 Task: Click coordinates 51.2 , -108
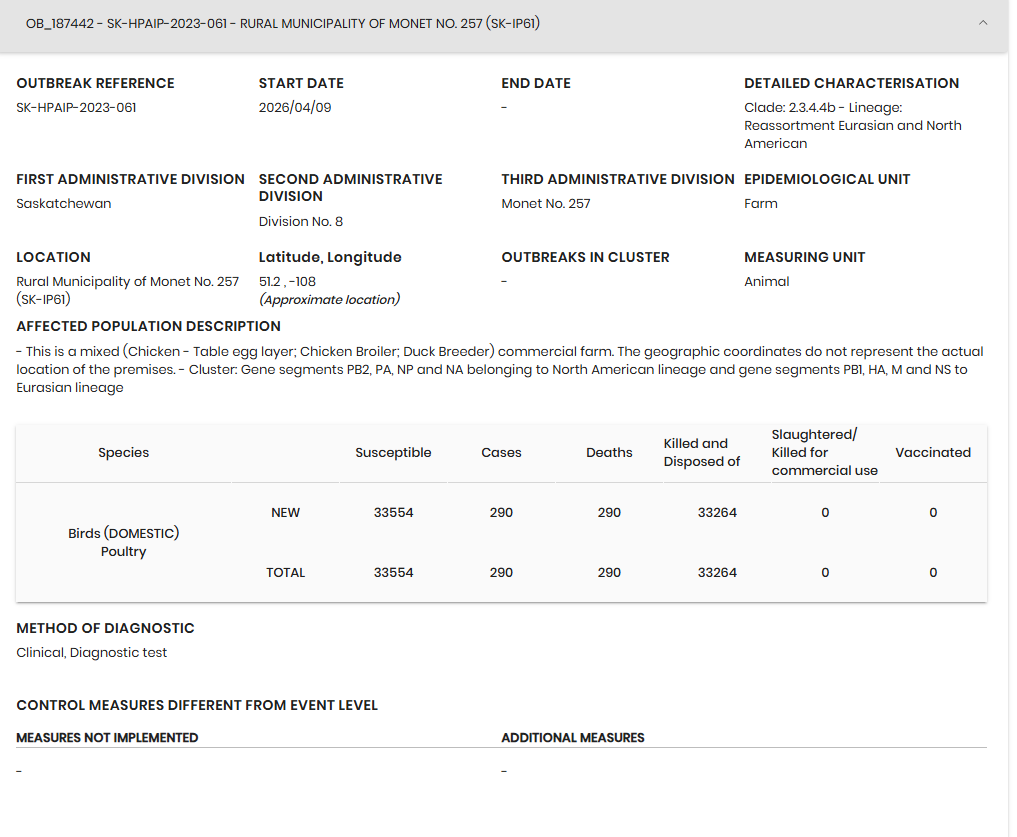[287, 282]
